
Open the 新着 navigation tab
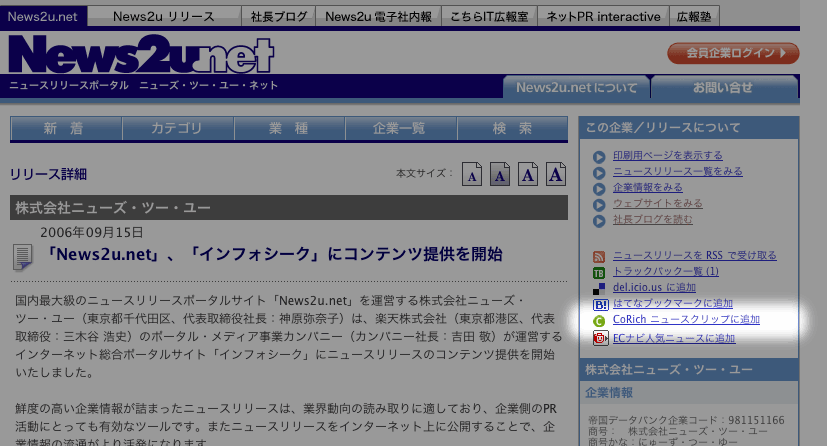pos(65,129)
